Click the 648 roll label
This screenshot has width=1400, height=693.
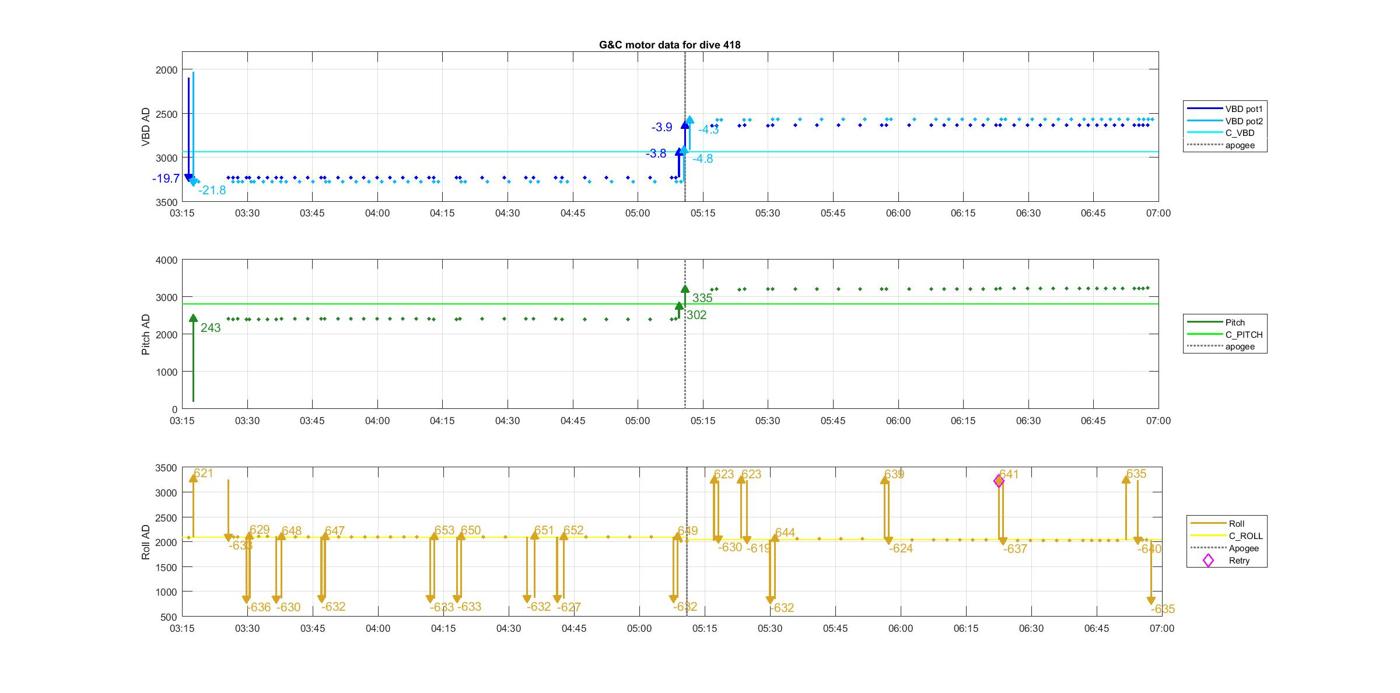click(x=291, y=531)
